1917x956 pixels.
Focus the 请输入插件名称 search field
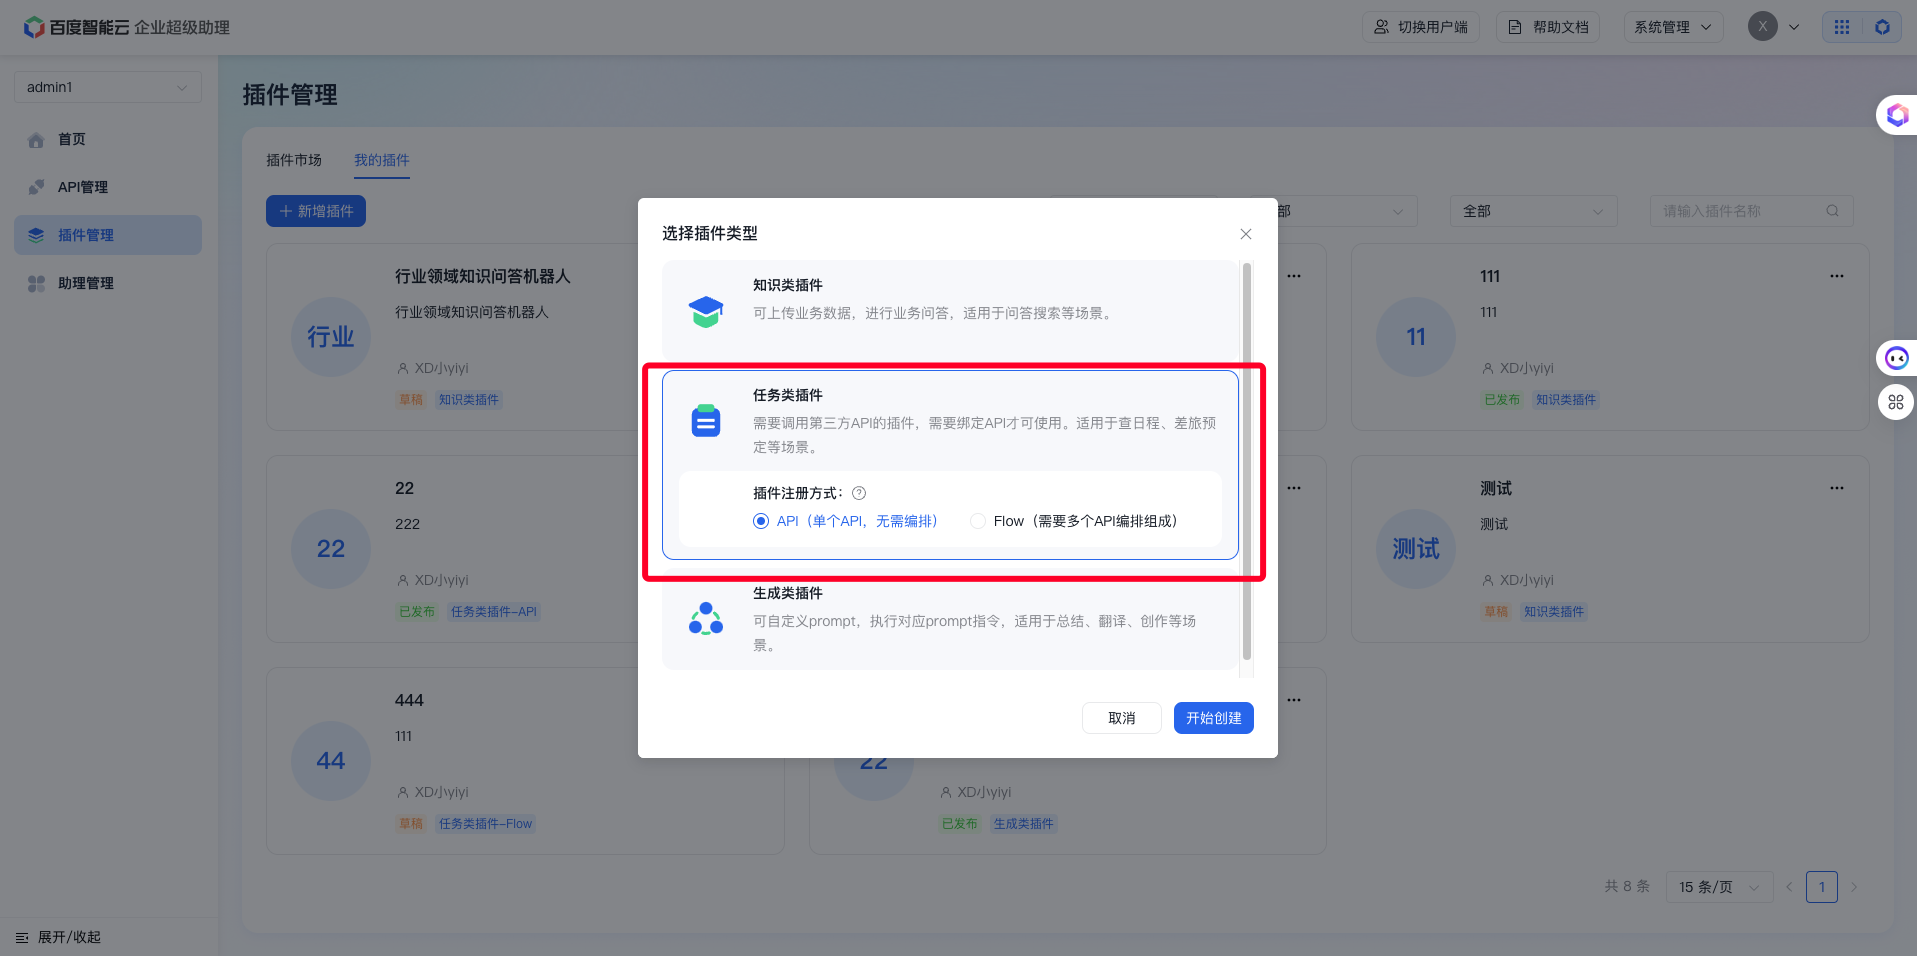pos(1751,211)
